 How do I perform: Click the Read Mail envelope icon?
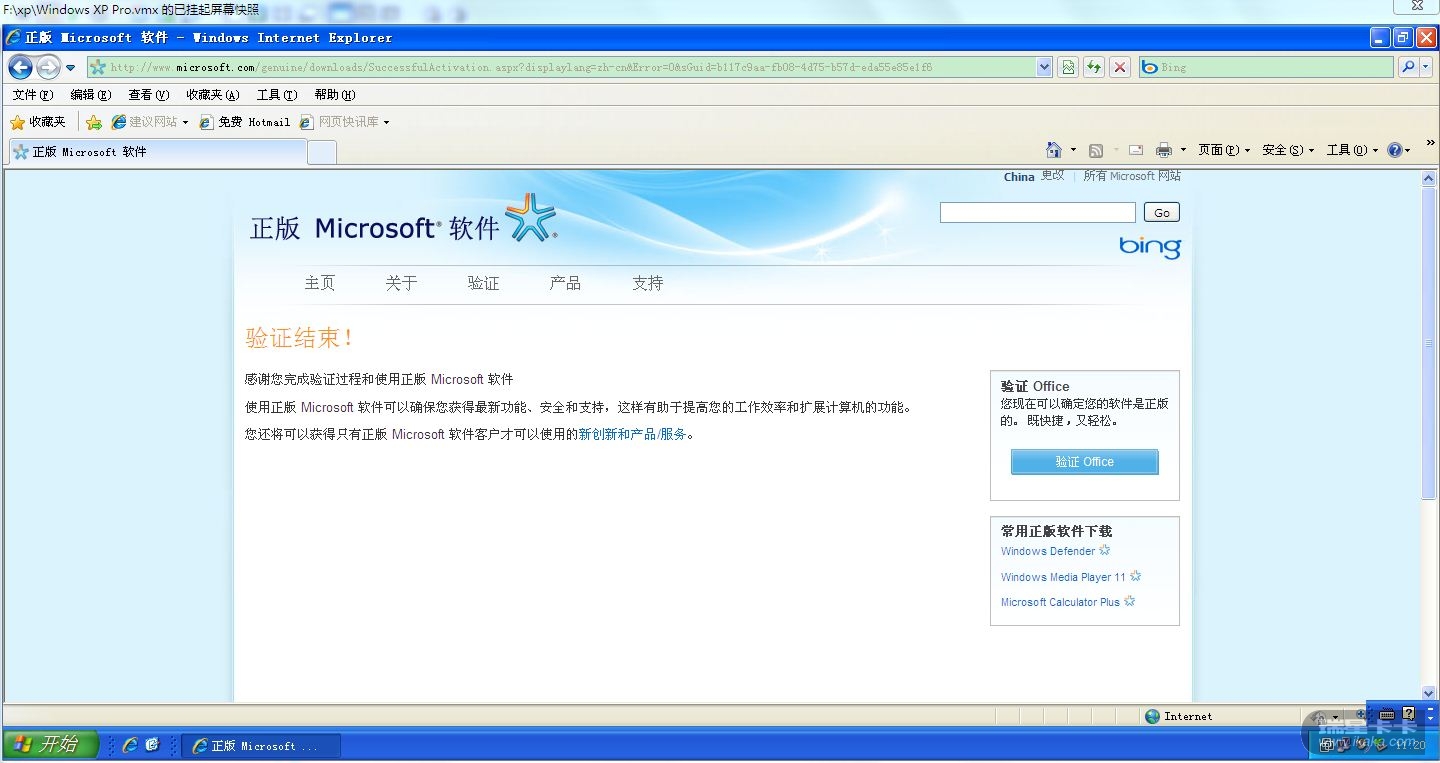(x=1136, y=150)
